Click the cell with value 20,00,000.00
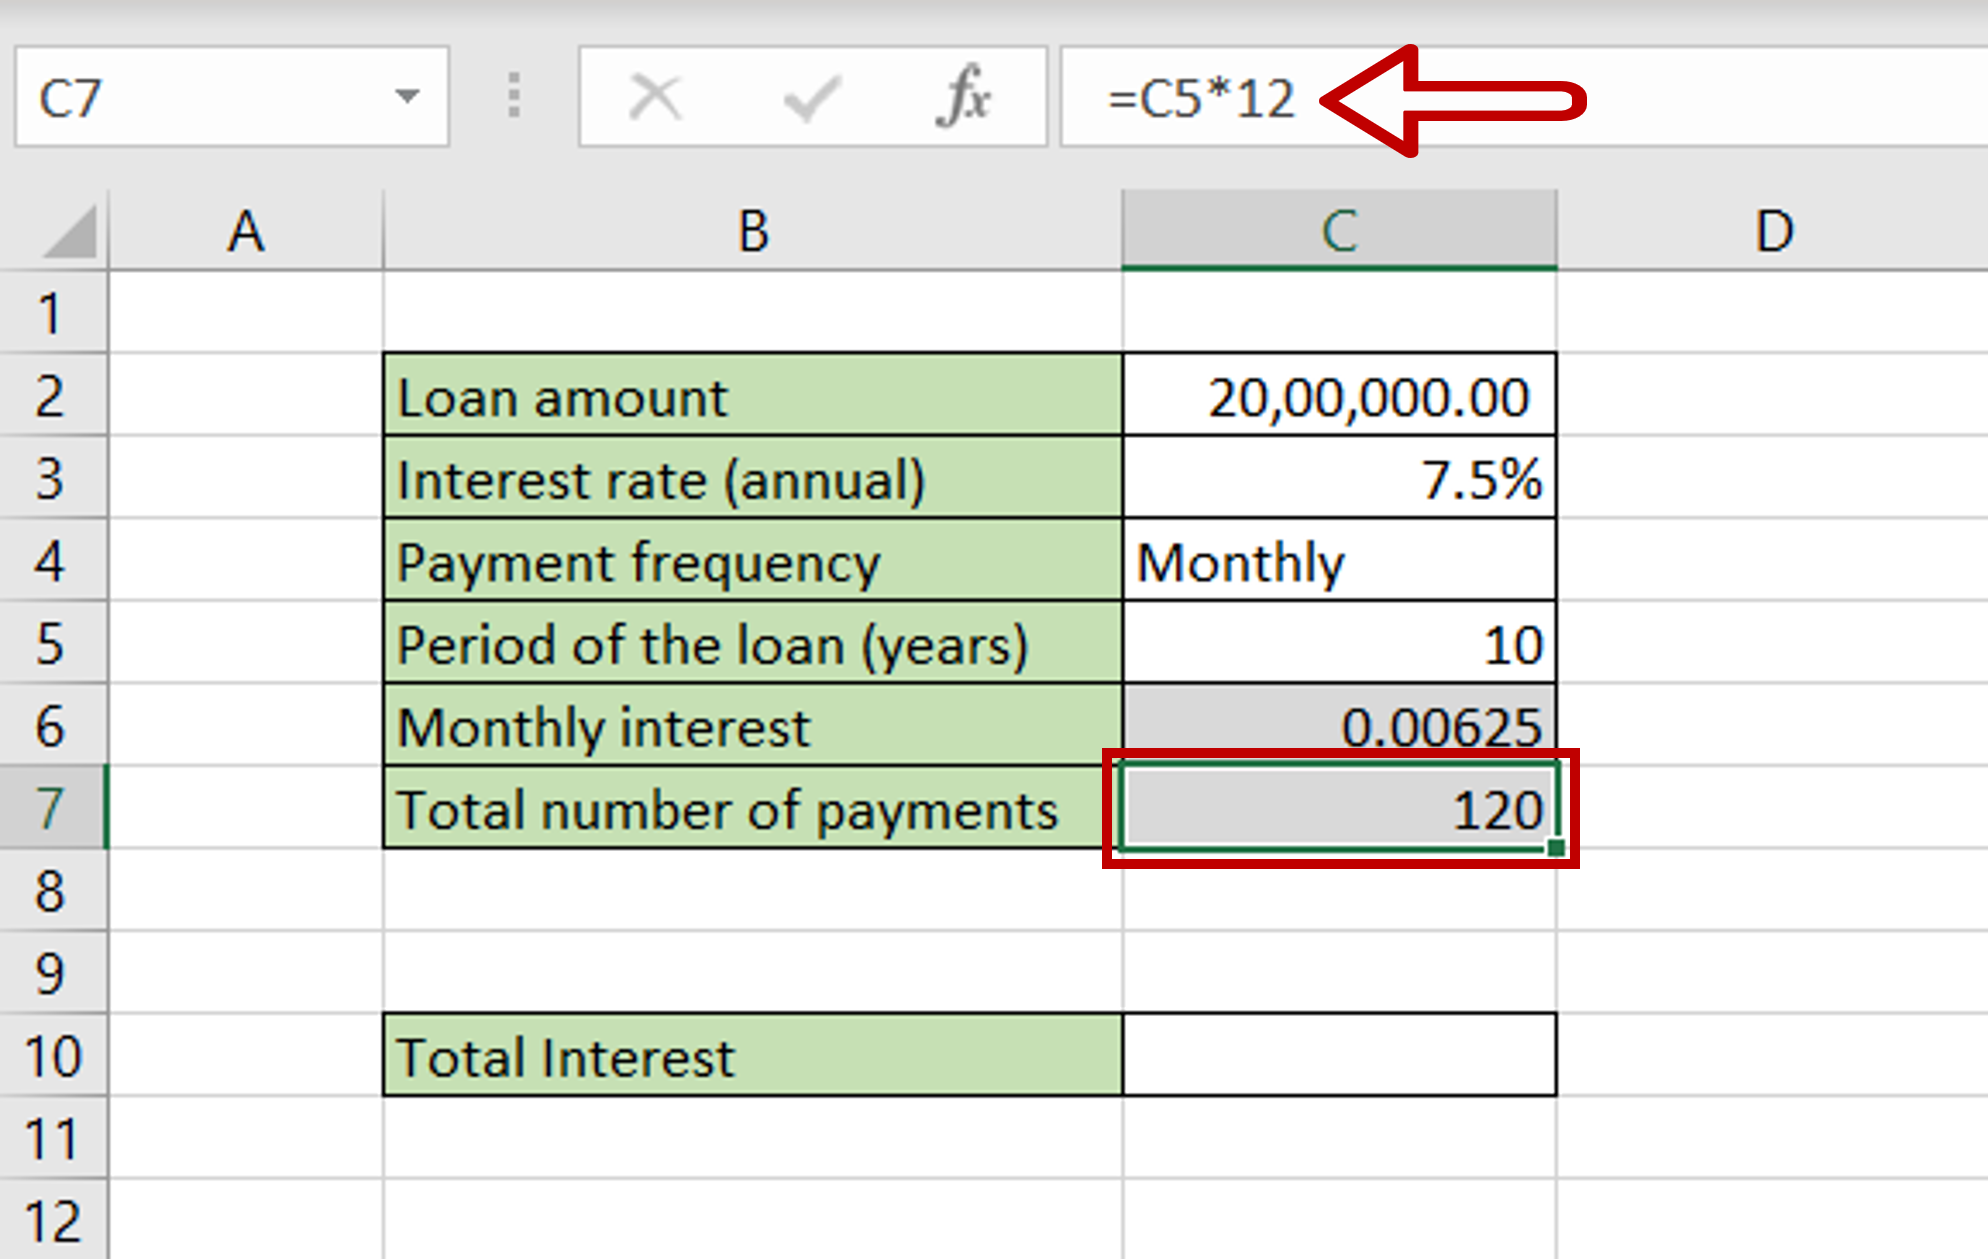The height and width of the screenshot is (1259, 1988). (1339, 395)
